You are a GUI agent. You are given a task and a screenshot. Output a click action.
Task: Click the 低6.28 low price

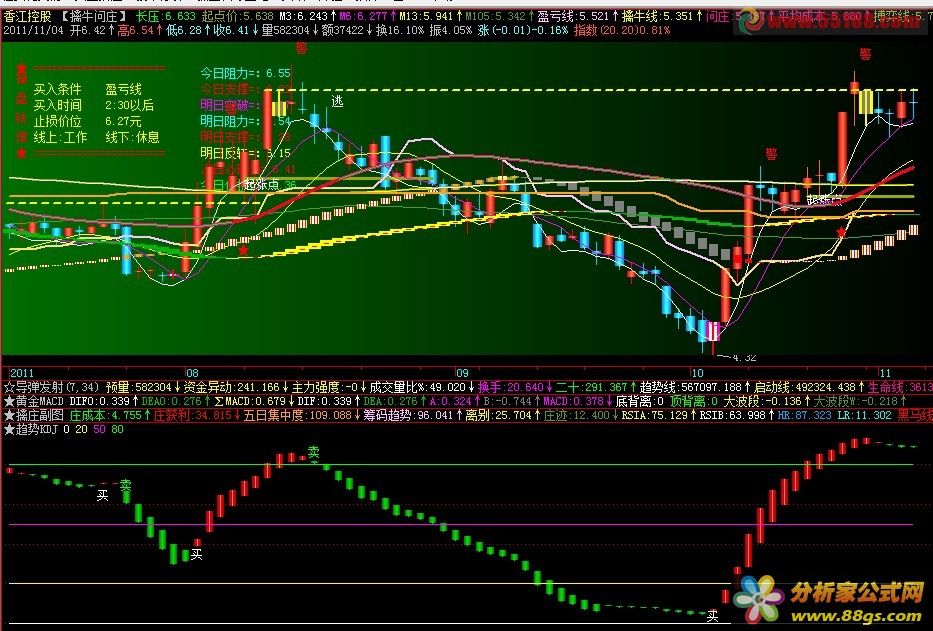click(184, 30)
